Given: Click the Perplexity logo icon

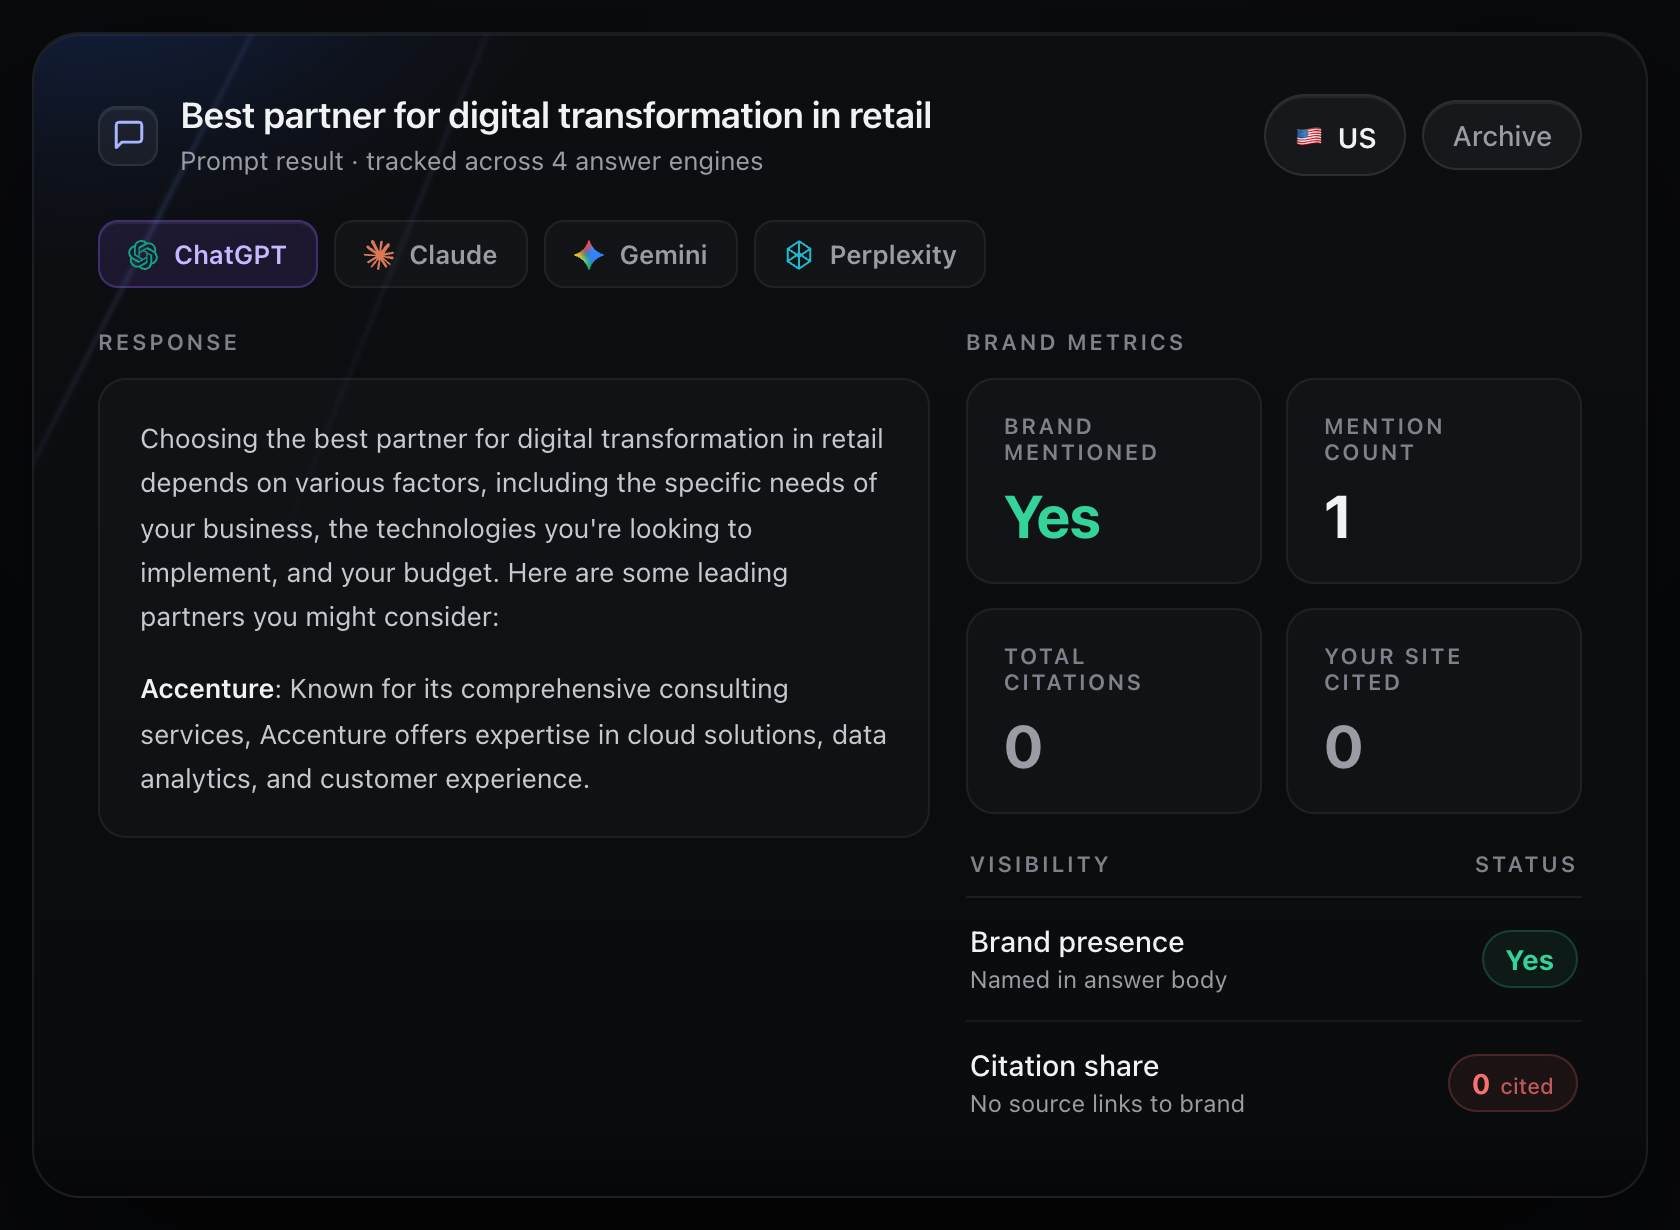Looking at the screenshot, I should [799, 255].
